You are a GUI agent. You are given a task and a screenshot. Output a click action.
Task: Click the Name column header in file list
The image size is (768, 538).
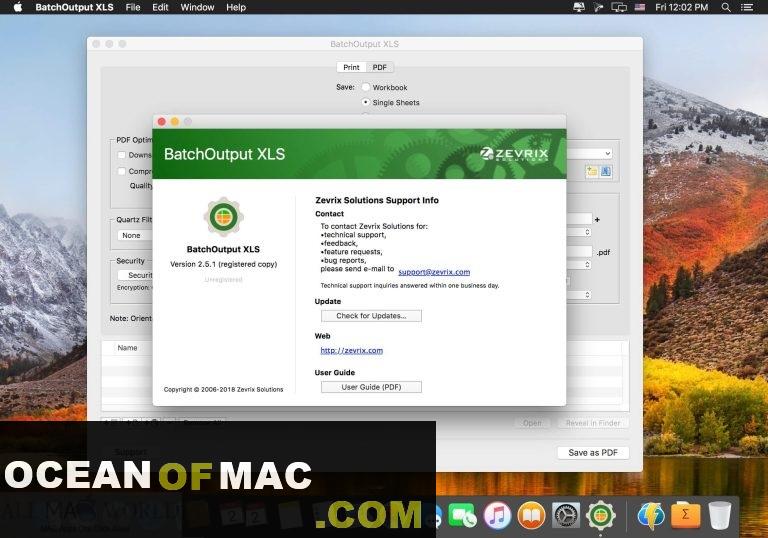click(x=127, y=348)
